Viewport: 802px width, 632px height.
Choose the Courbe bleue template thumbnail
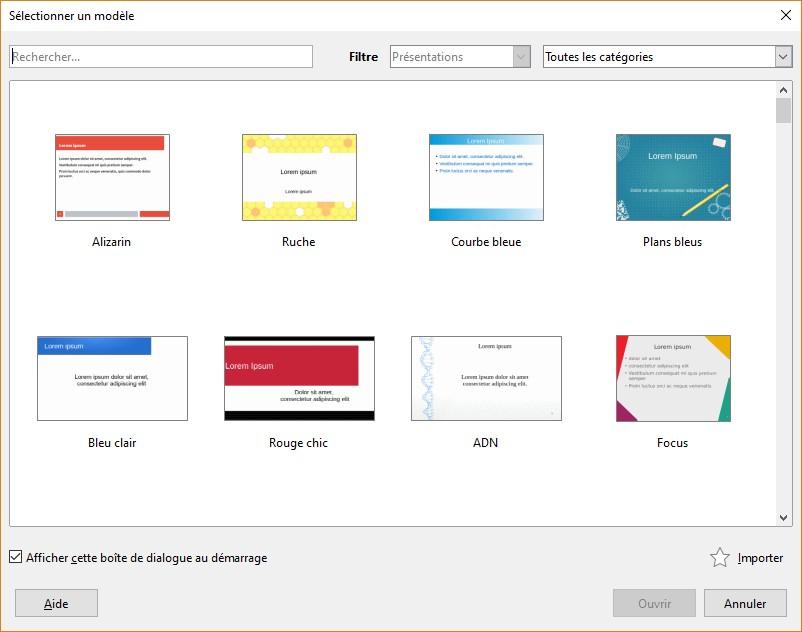pos(486,177)
